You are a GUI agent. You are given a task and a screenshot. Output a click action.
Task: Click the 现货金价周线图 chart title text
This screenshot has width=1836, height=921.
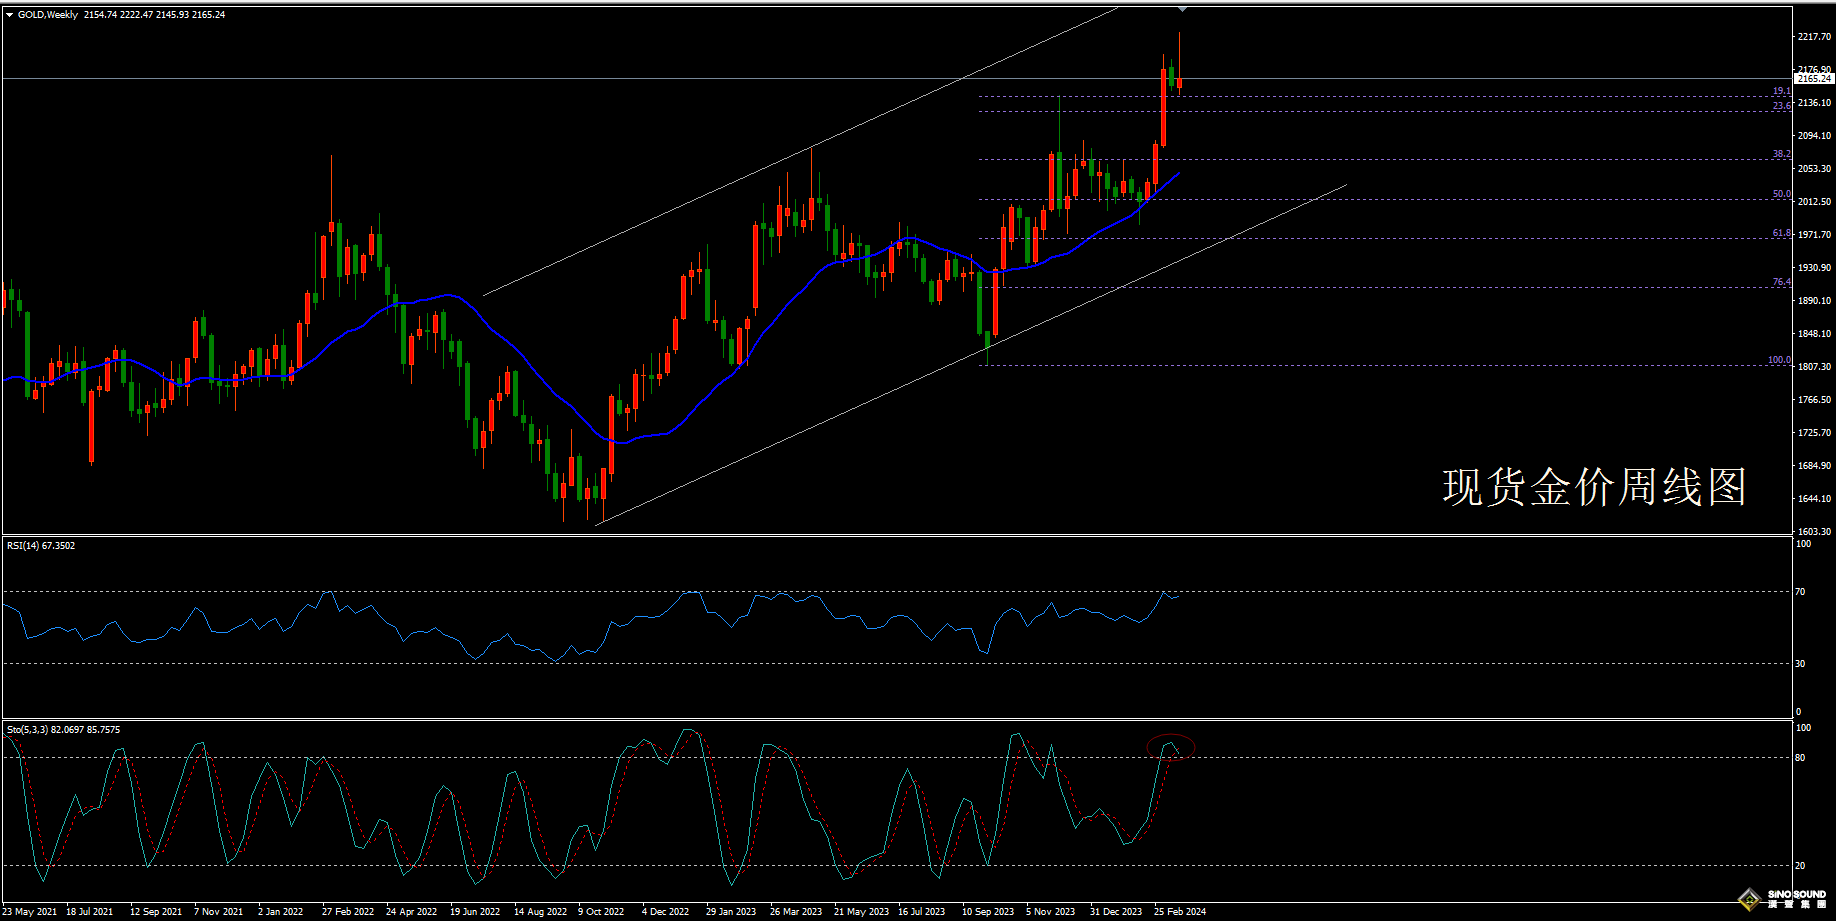[1594, 488]
